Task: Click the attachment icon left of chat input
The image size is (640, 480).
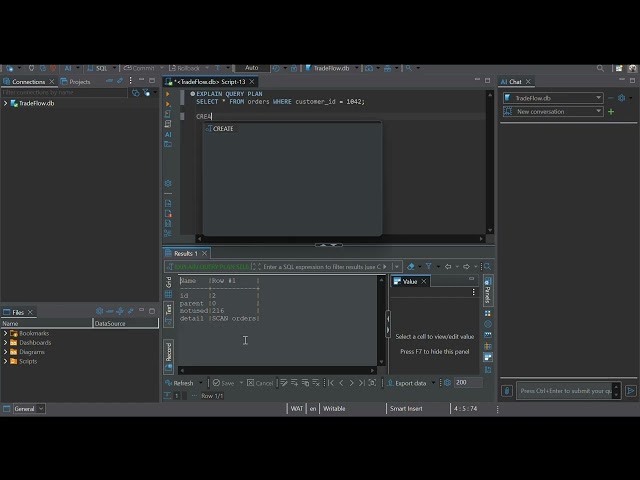Action: 507,391
